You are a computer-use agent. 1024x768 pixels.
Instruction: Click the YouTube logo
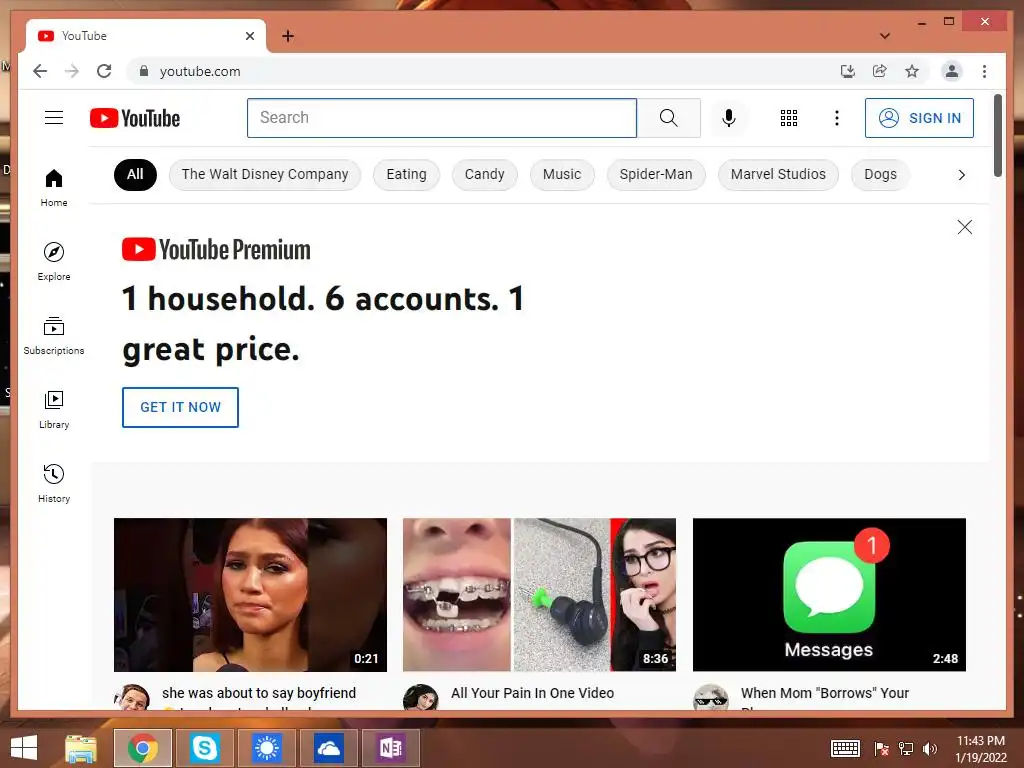(135, 118)
